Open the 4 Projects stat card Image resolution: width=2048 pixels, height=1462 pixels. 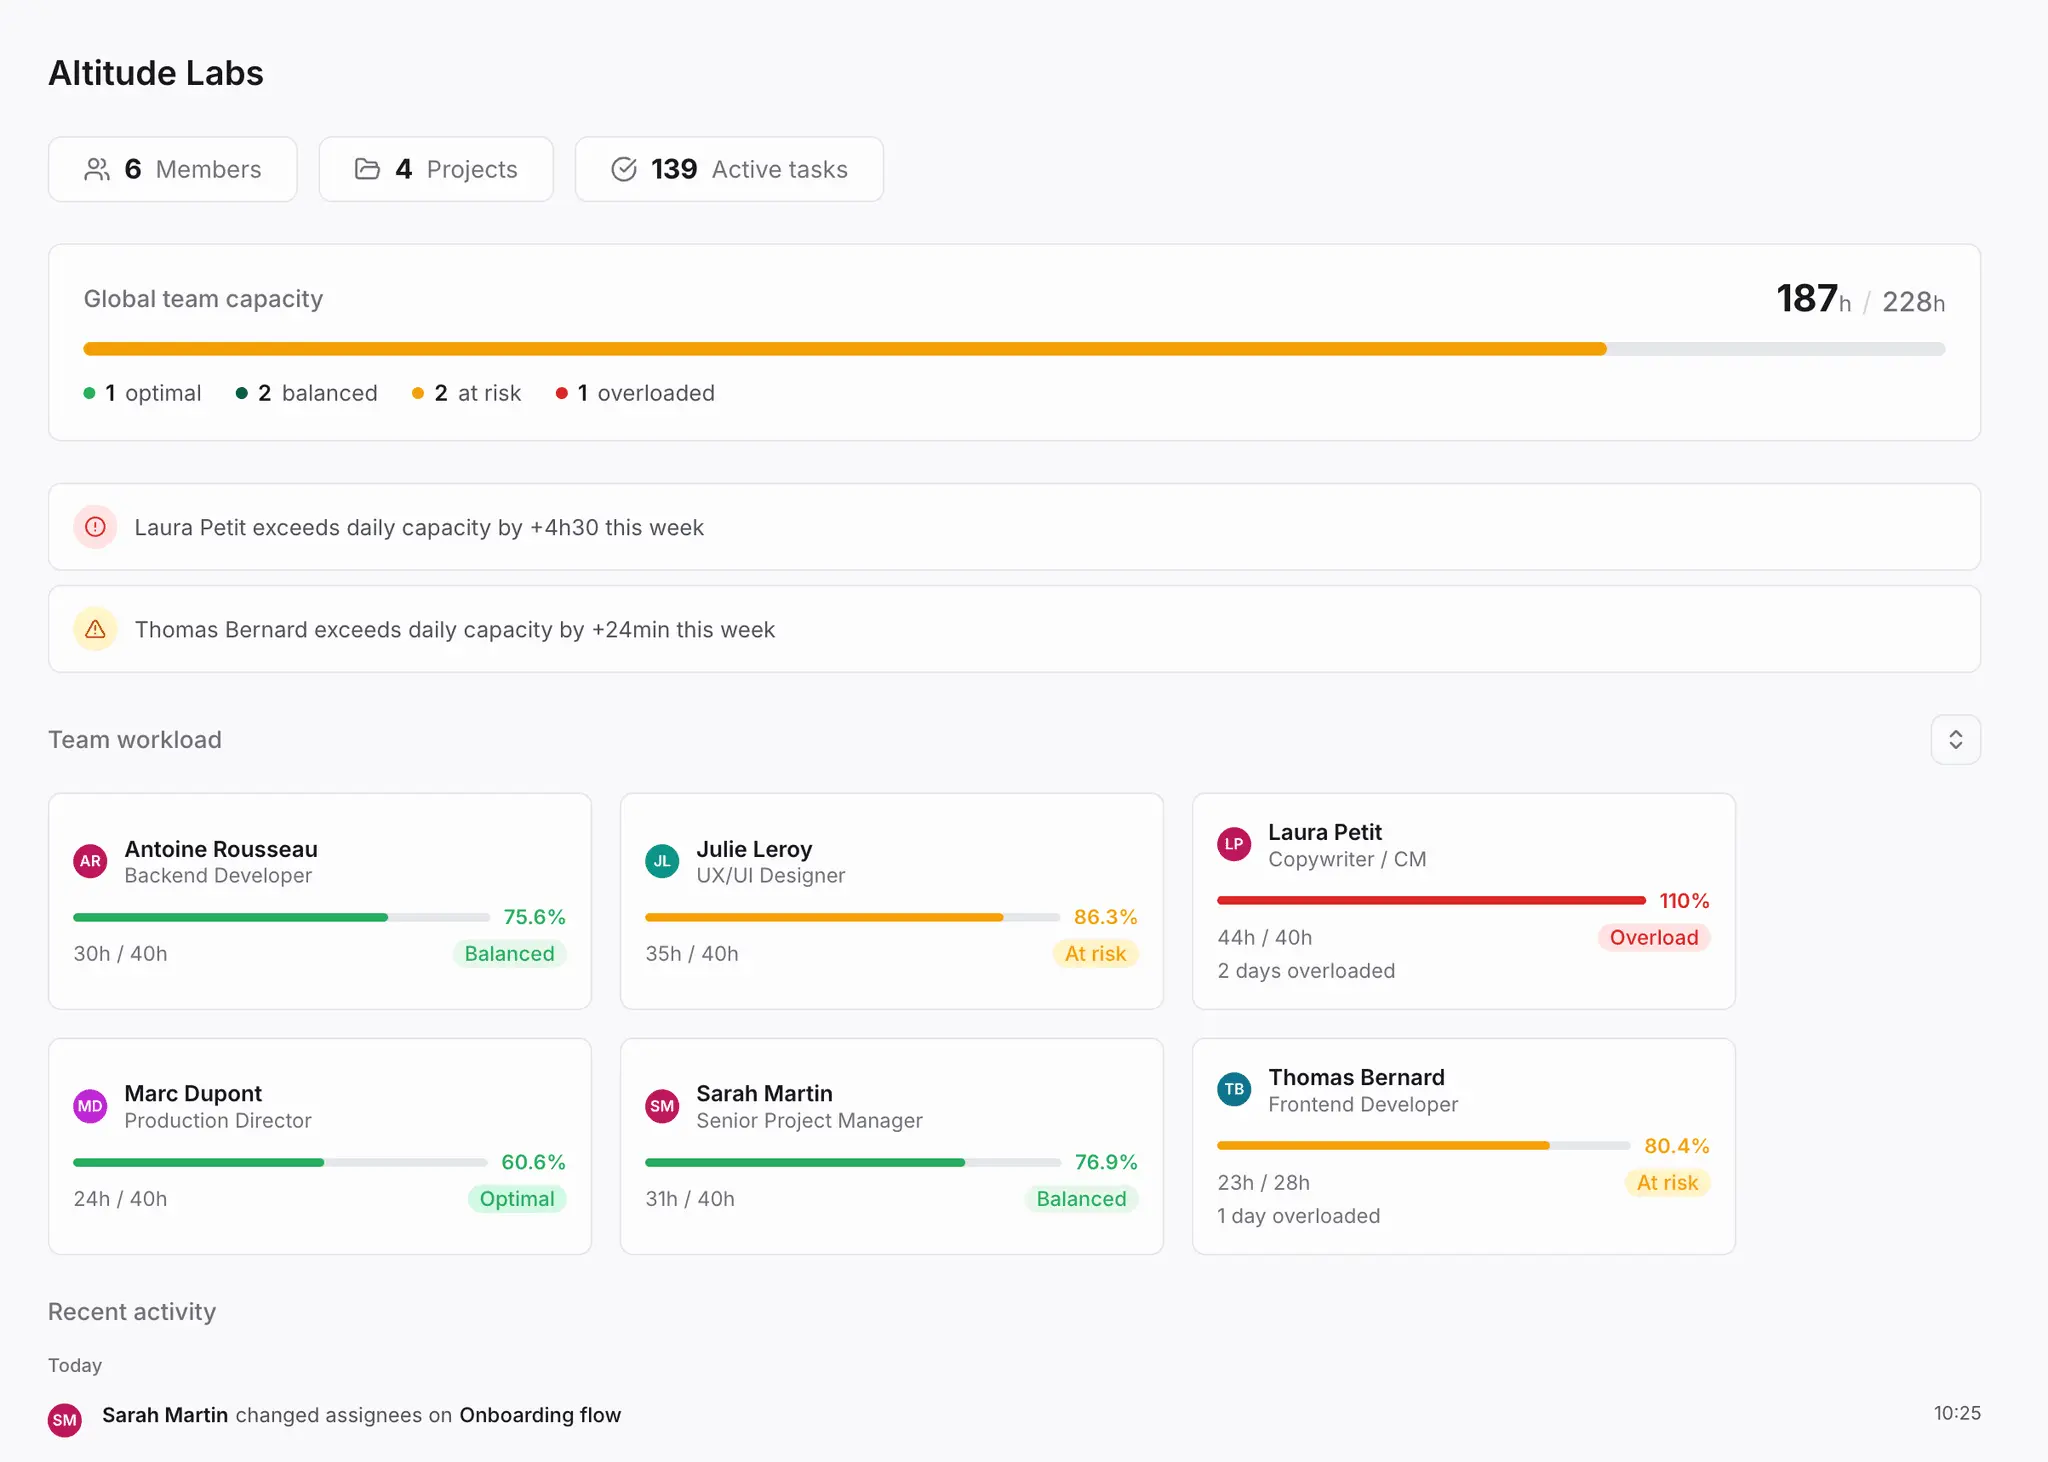436,170
